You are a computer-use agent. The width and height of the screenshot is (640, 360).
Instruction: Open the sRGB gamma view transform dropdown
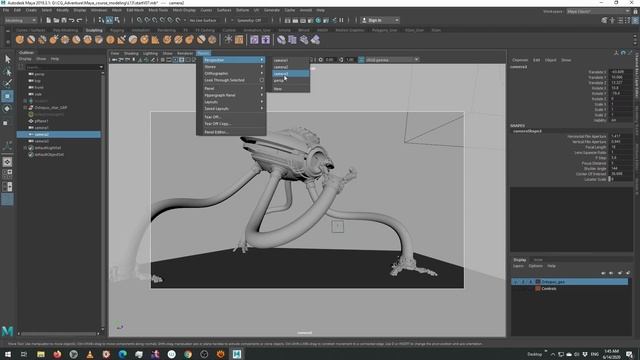[392, 60]
